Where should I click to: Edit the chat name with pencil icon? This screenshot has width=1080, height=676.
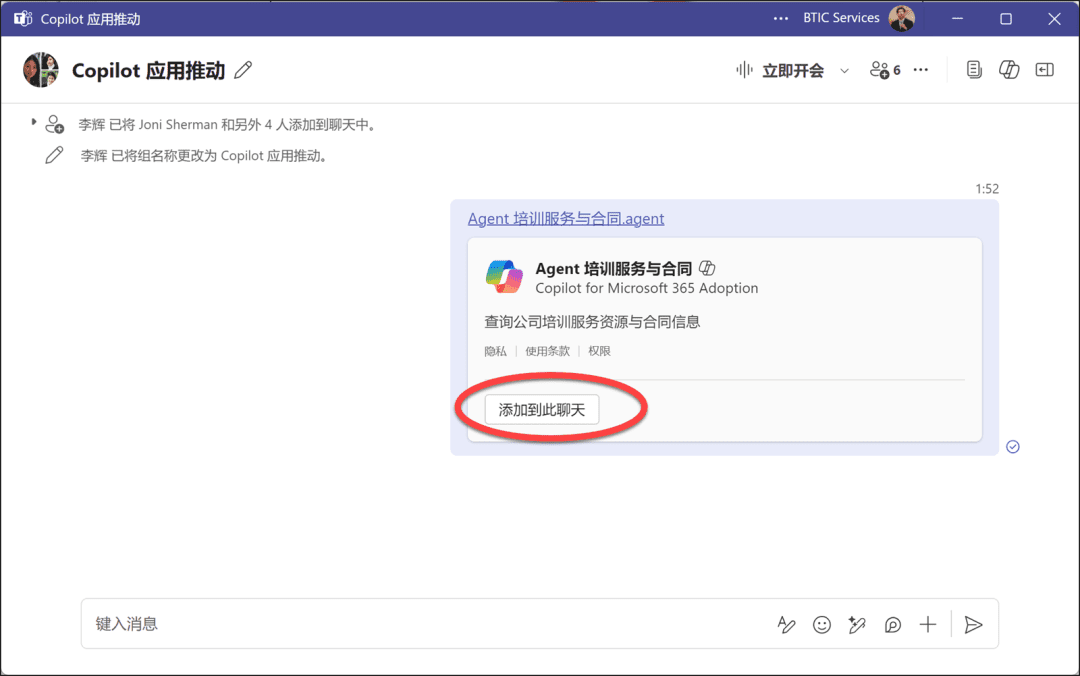coord(243,70)
